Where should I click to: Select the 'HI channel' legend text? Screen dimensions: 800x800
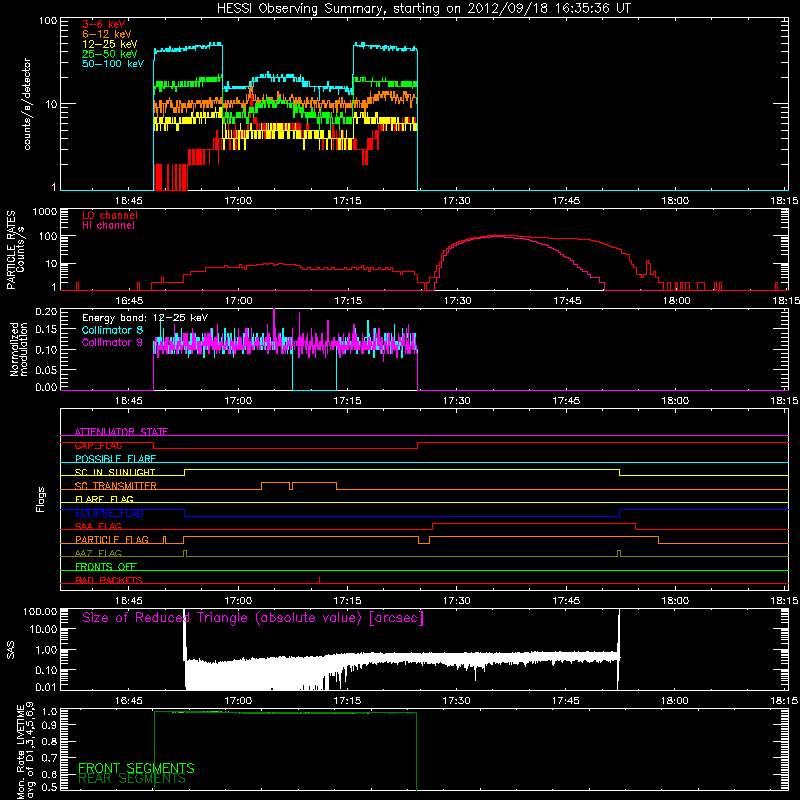(108, 226)
